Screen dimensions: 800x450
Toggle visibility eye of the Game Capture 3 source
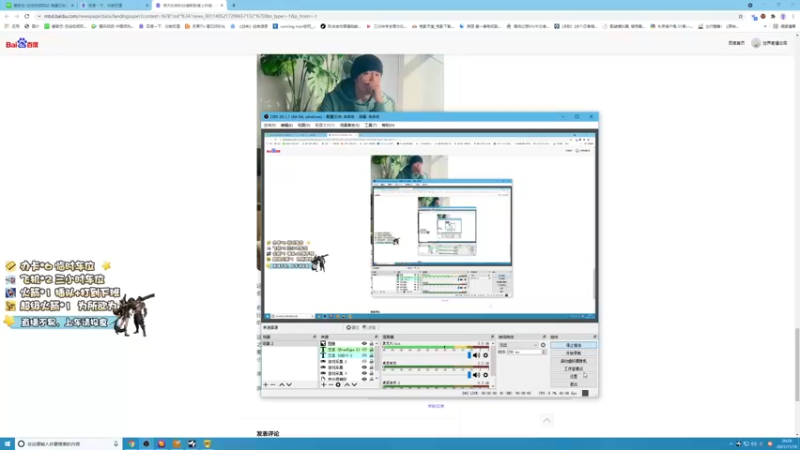click(364, 373)
